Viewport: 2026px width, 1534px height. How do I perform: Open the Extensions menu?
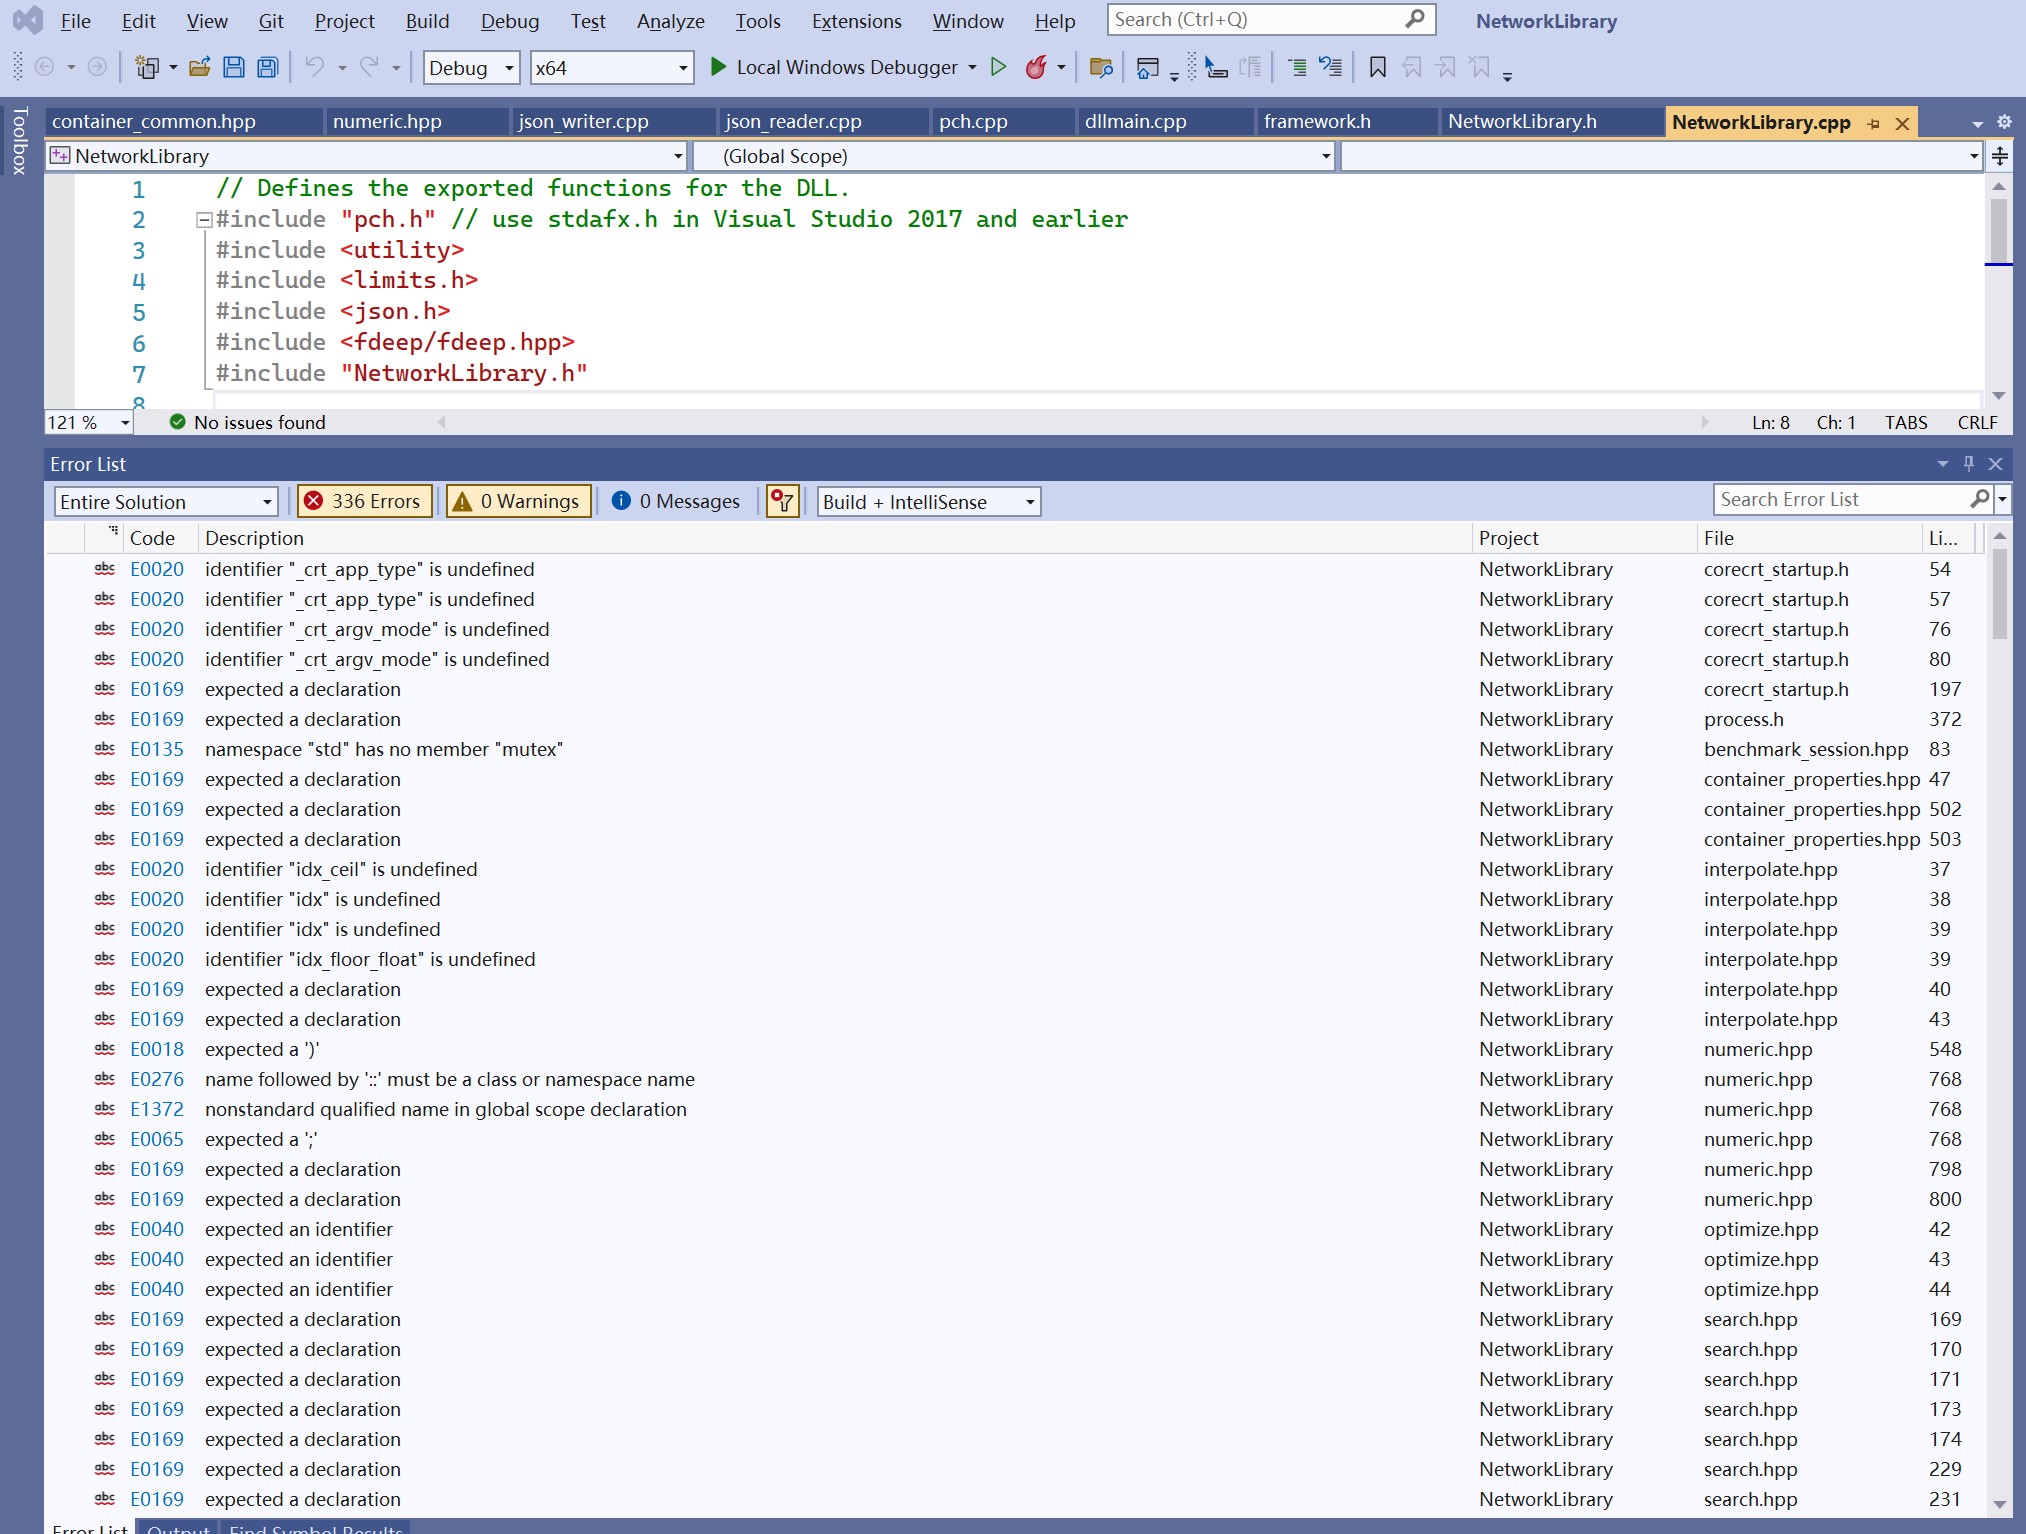(x=856, y=21)
